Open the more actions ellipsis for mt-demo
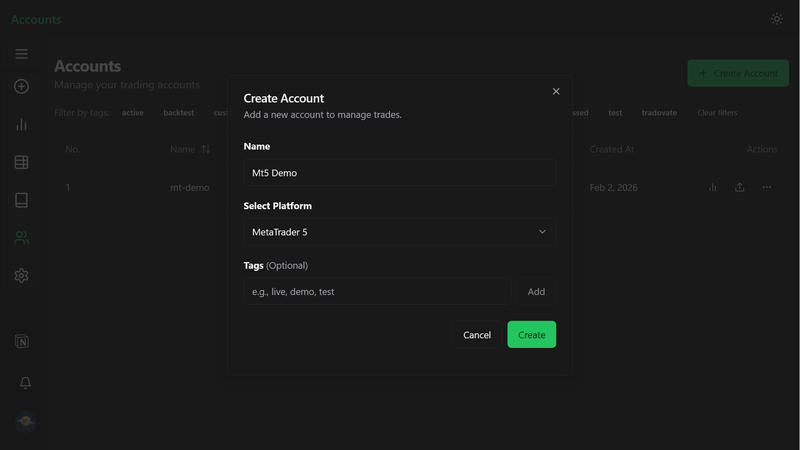Image resolution: width=800 pixels, height=450 pixels. [767, 187]
